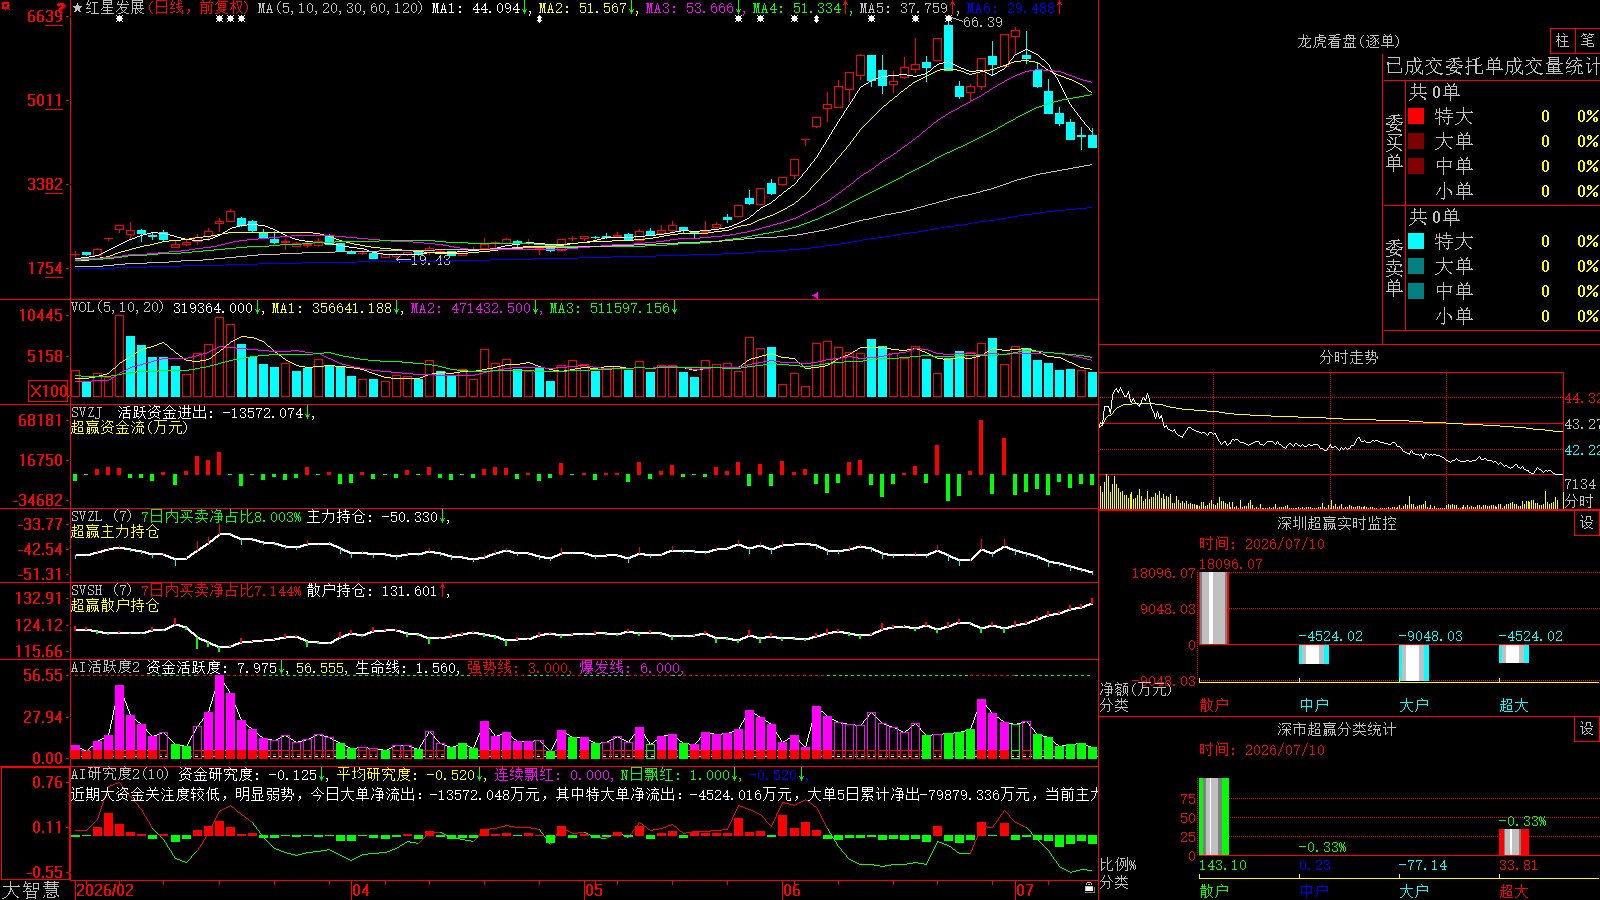The width and height of the screenshot is (1600, 900).
Task: Click the magenta triangle marker below the K-line chart
Action: coord(815,295)
